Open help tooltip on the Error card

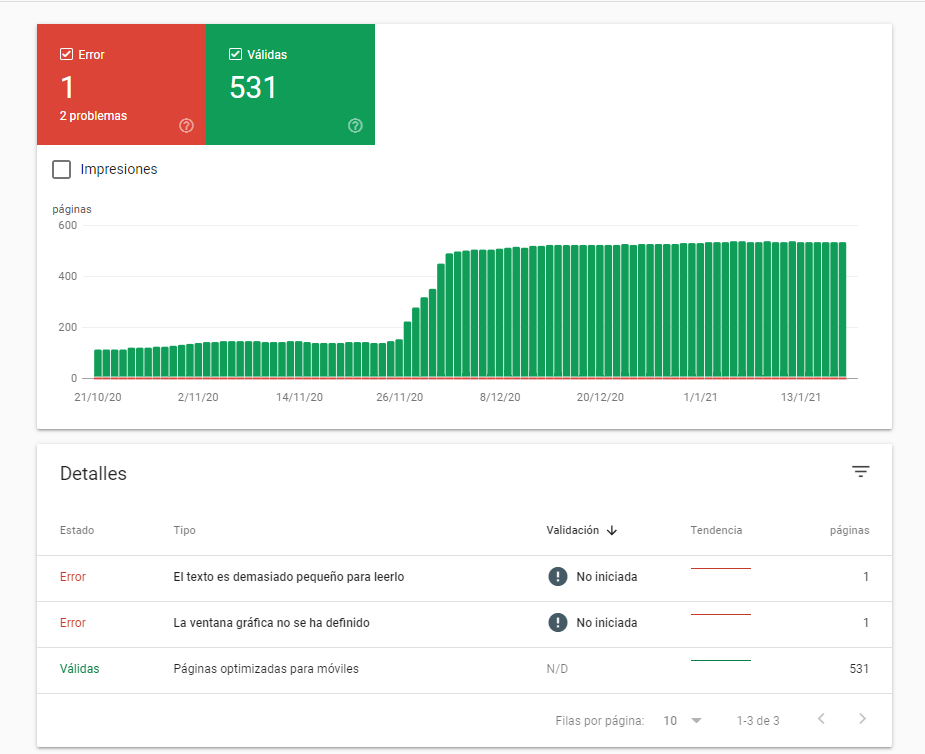point(186,125)
